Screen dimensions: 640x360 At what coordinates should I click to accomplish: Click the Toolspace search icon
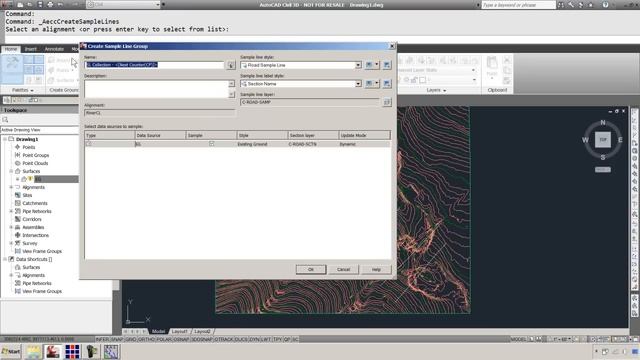(x=5, y=120)
